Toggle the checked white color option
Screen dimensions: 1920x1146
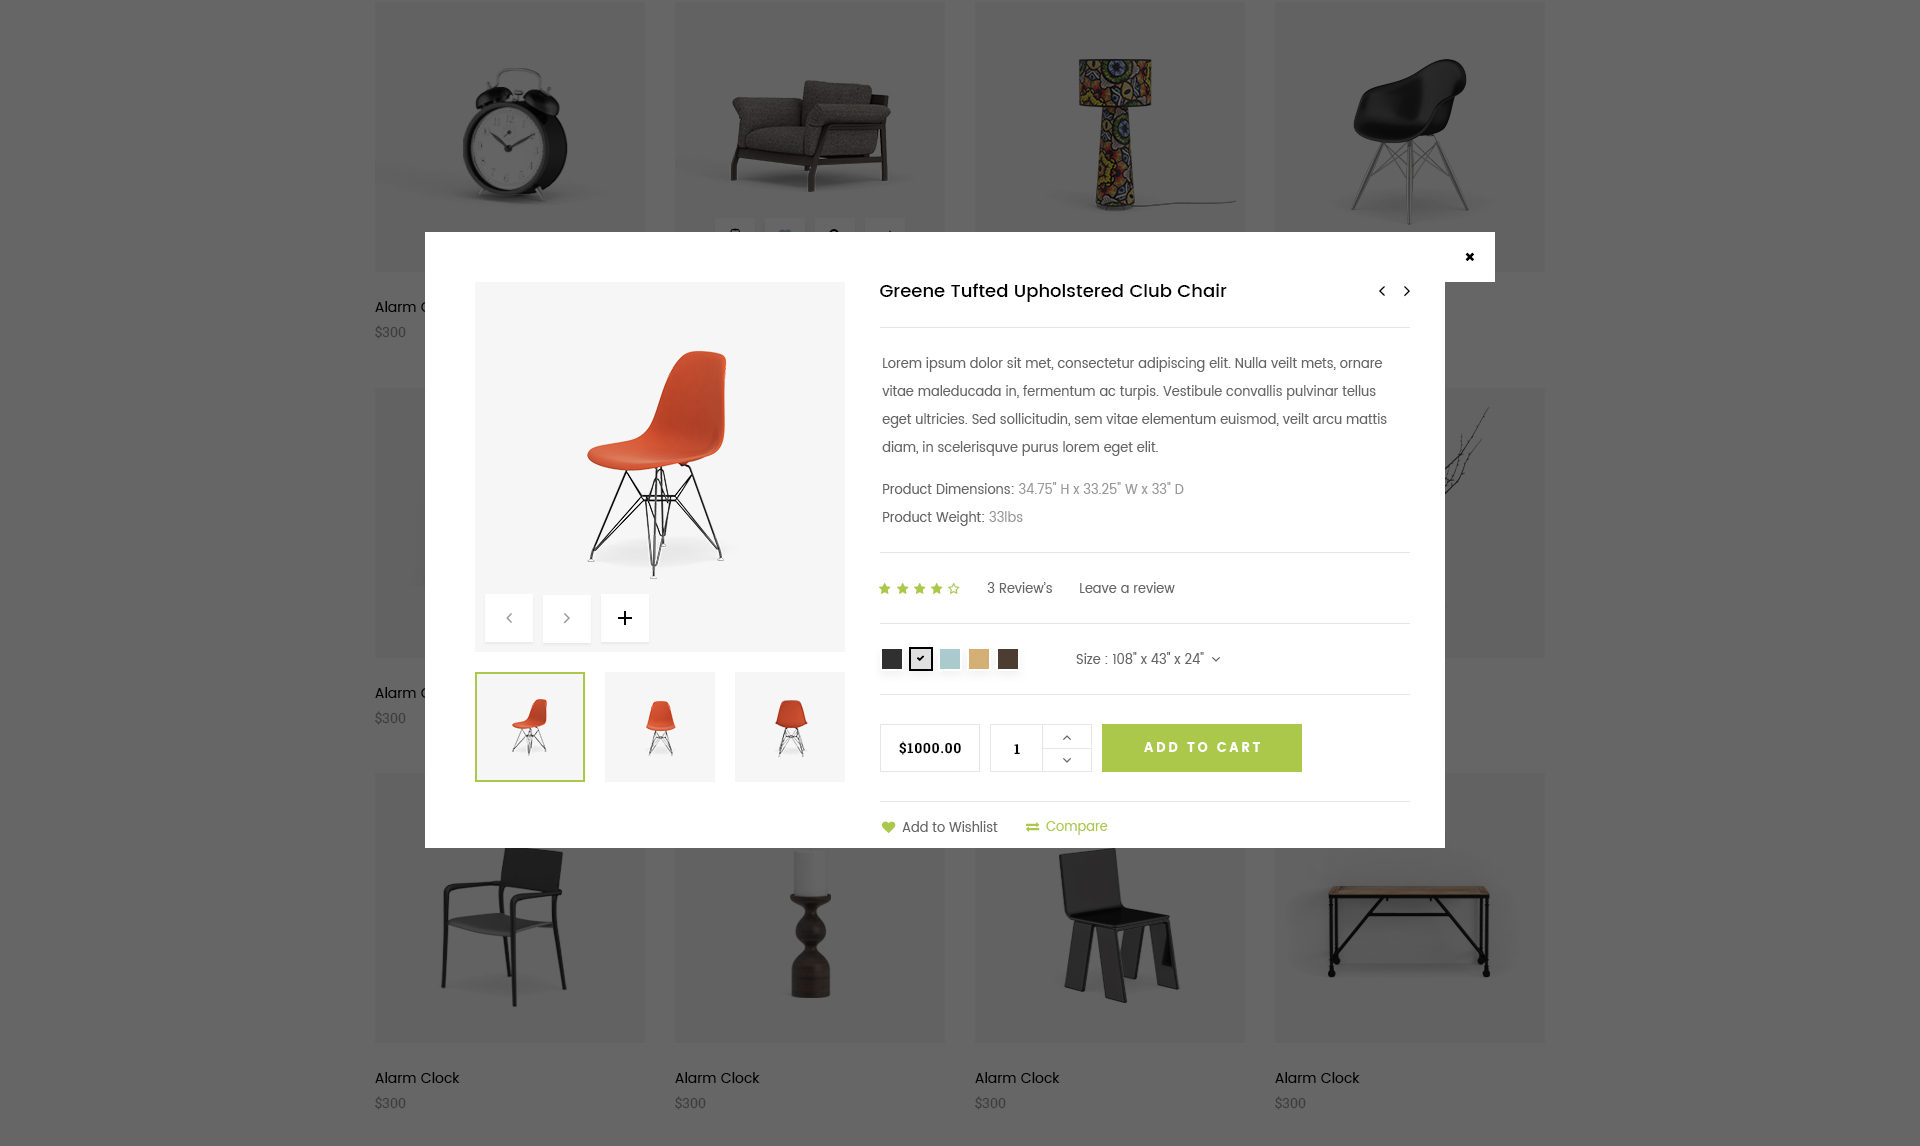[x=921, y=659]
